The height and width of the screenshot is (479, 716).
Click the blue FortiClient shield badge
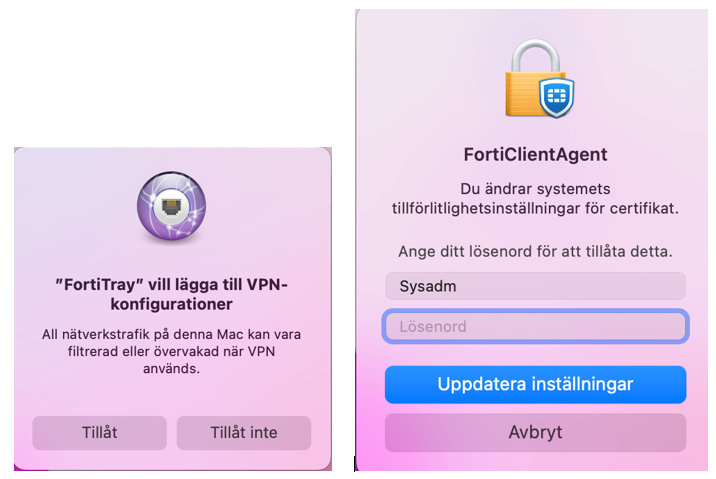point(556,100)
